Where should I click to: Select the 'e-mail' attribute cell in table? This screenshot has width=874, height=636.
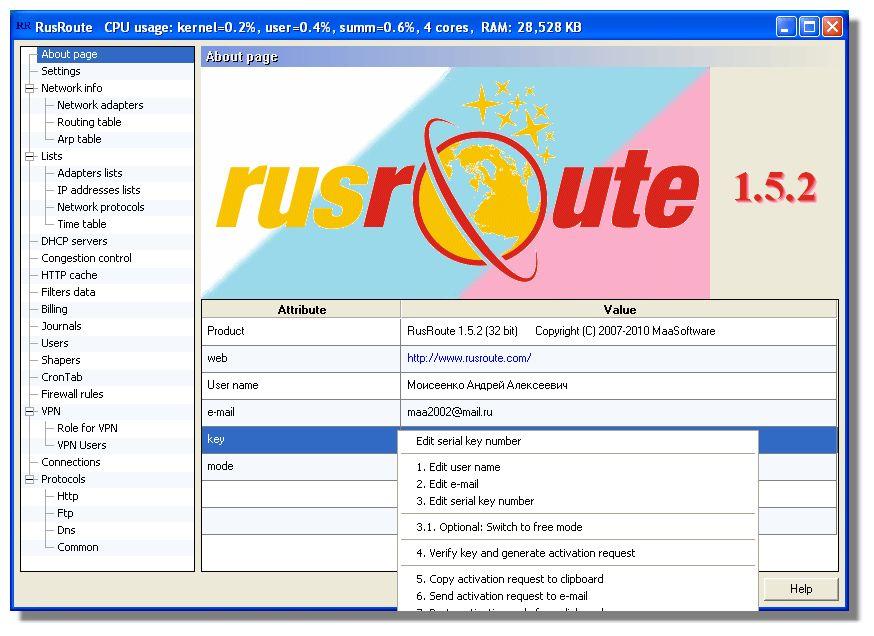(x=302, y=412)
